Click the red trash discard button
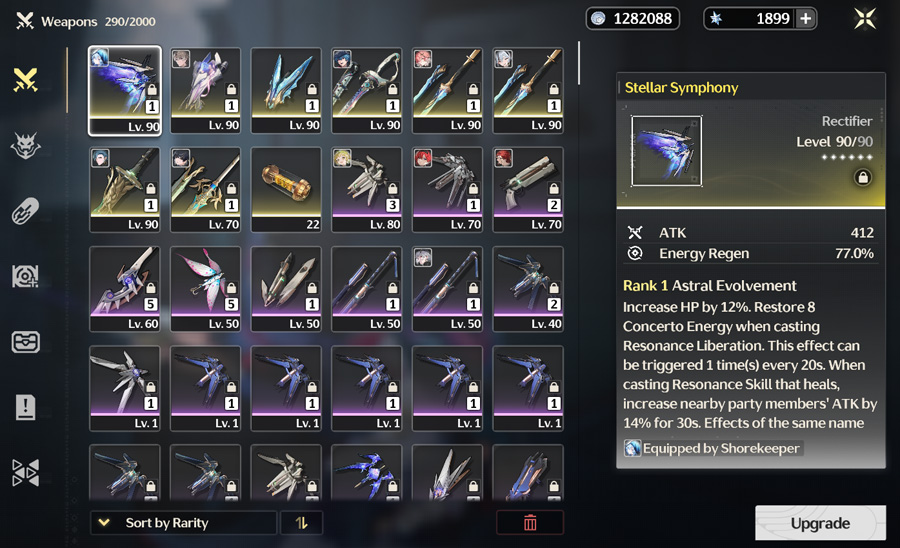The height and width of the screenshot is (548, 900). (x=530, y=523)
